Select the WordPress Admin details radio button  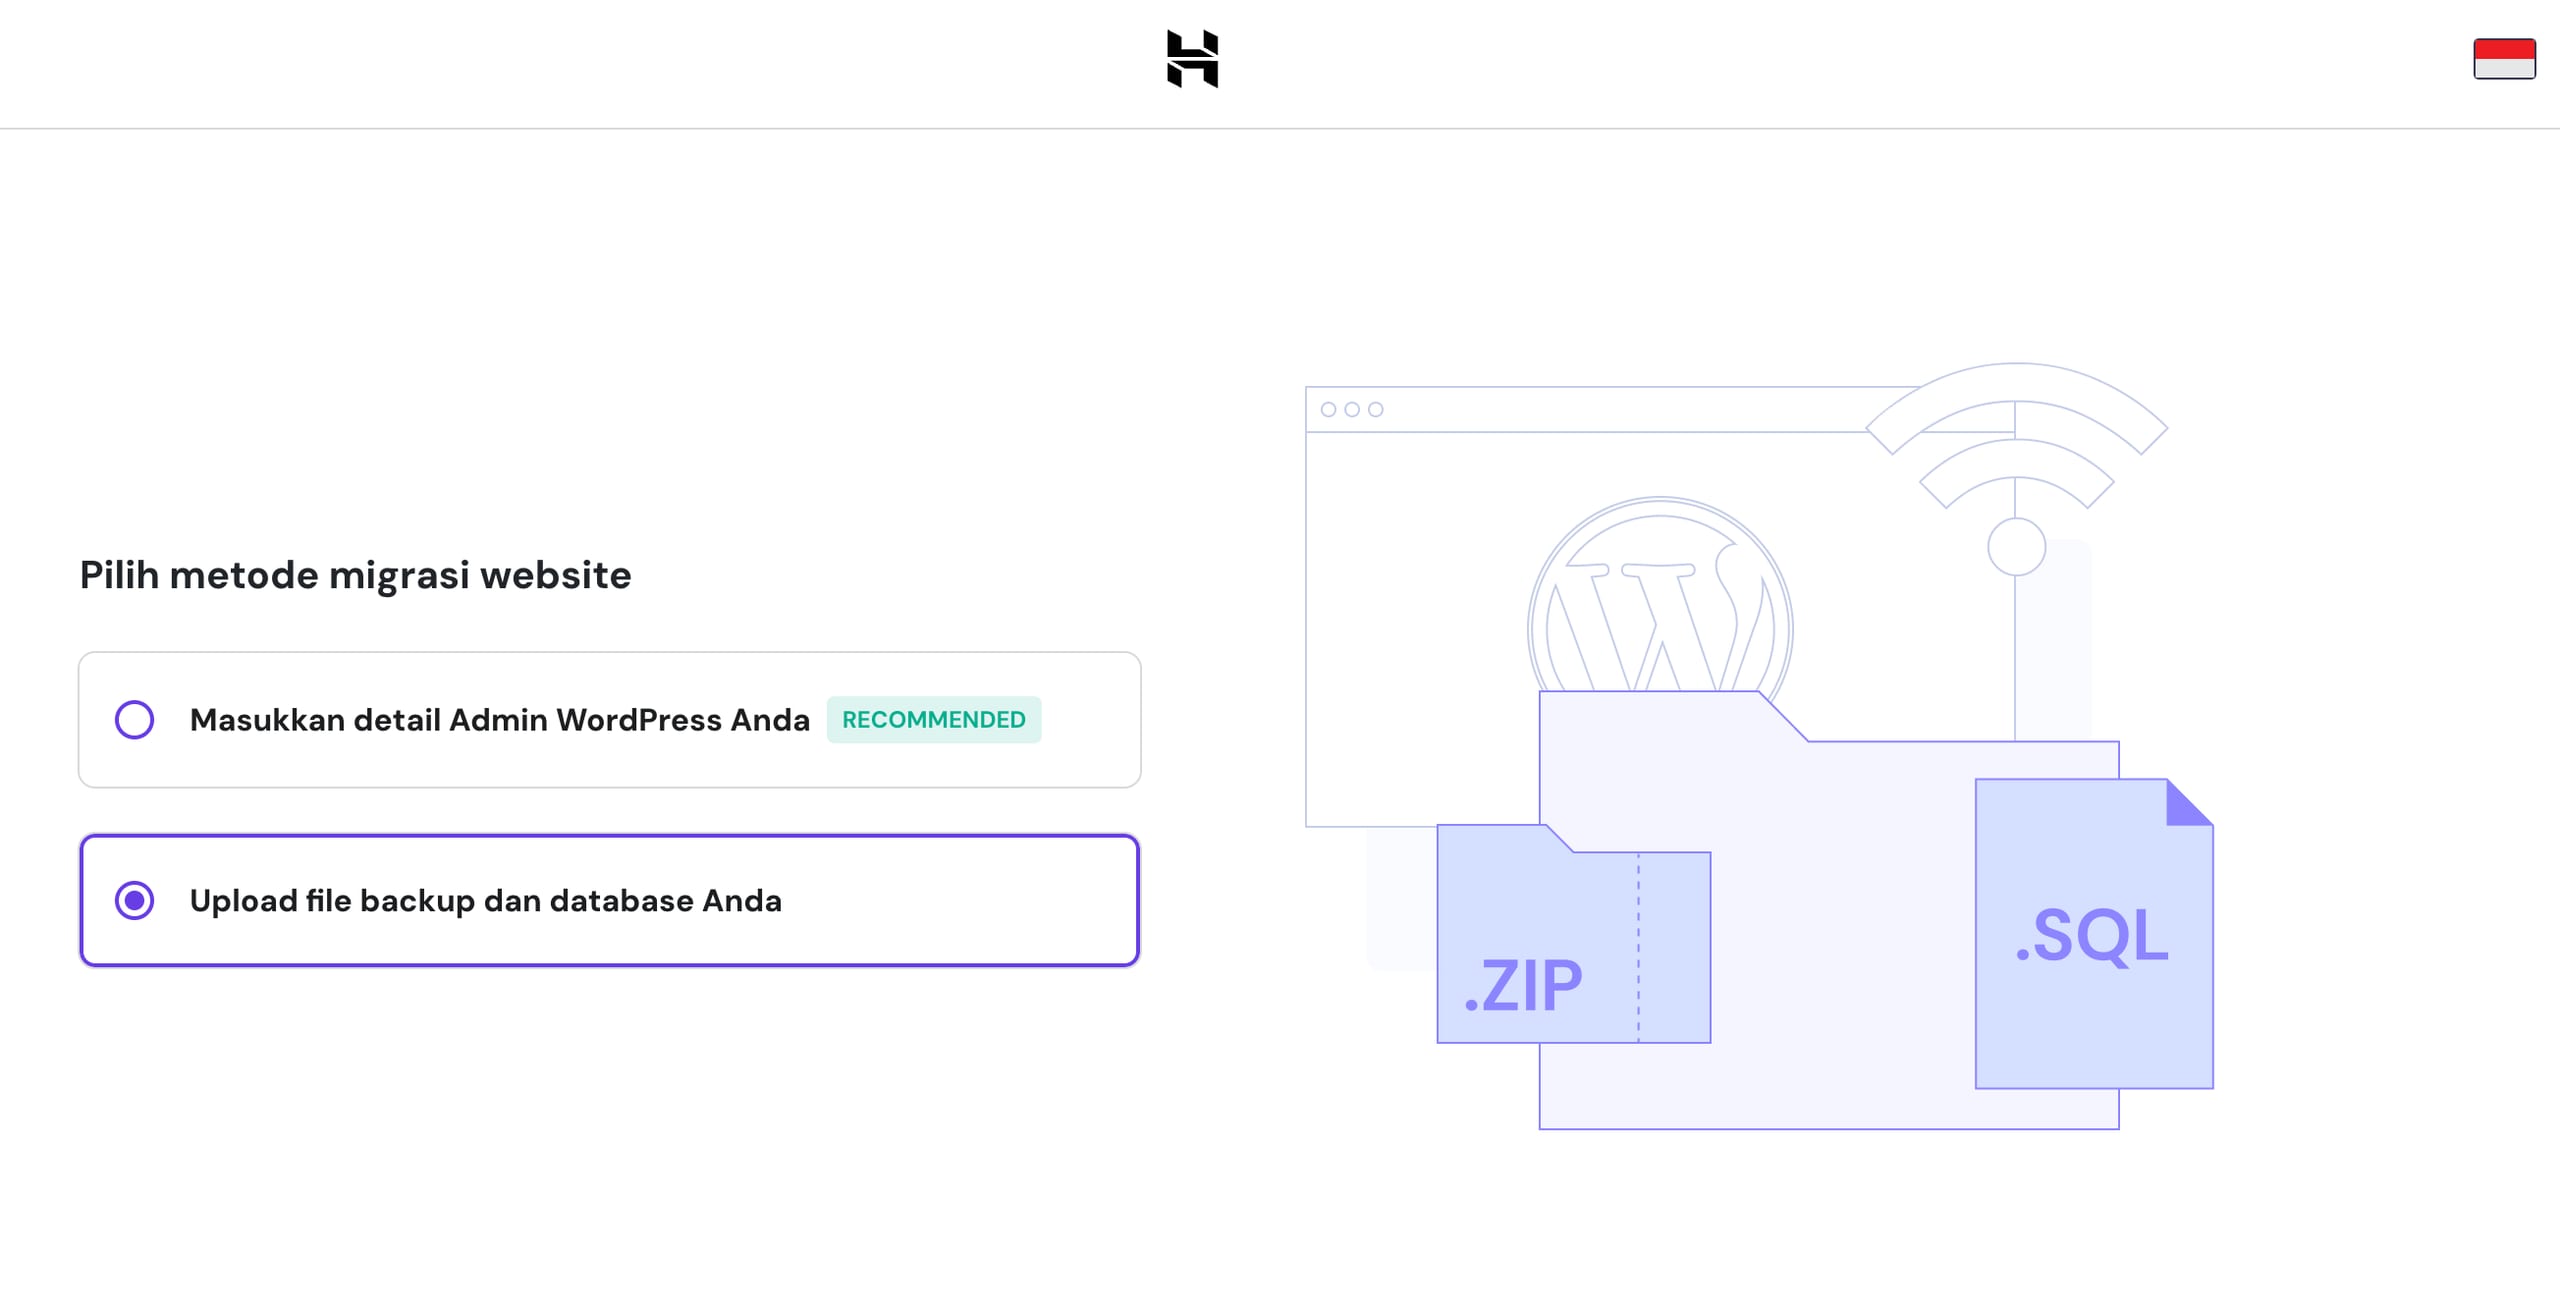click(135, 719)
